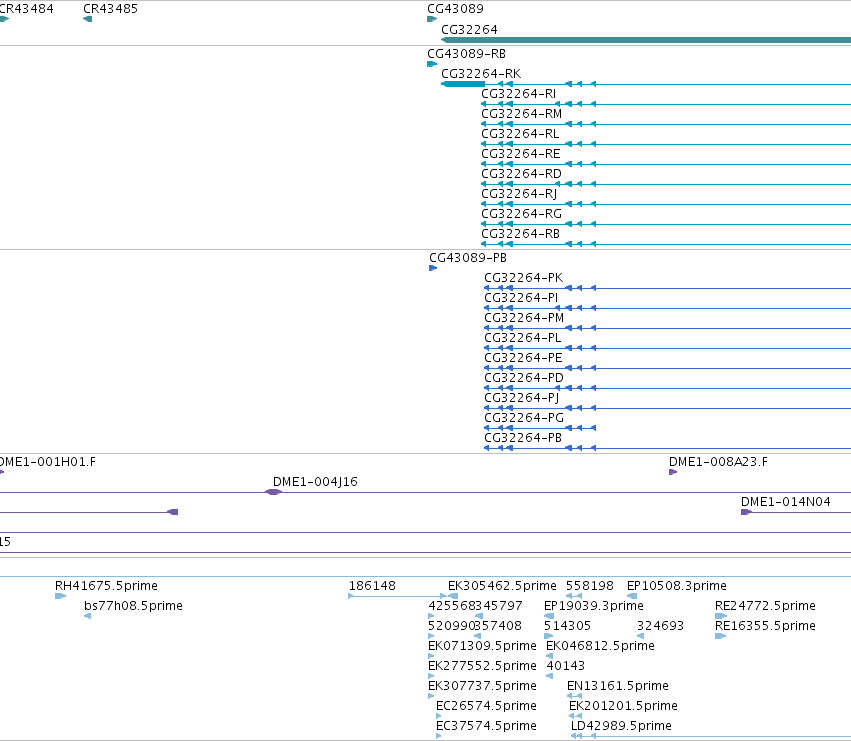Select EST EC26574.5prime
This screenshot has width=851, height=741.
click(x=486, y=706)
